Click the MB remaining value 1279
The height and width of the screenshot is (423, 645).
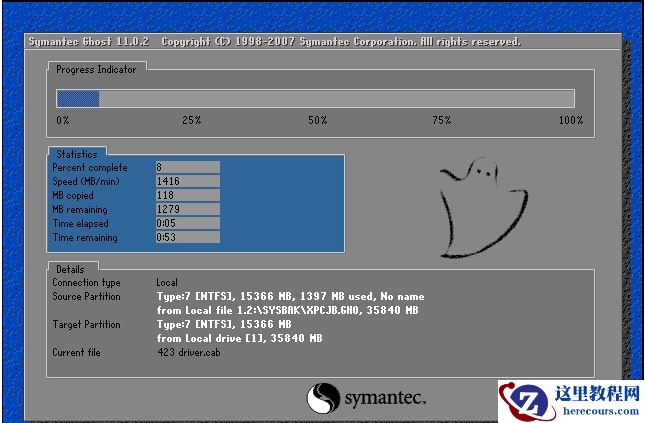(x=188, y=209)
